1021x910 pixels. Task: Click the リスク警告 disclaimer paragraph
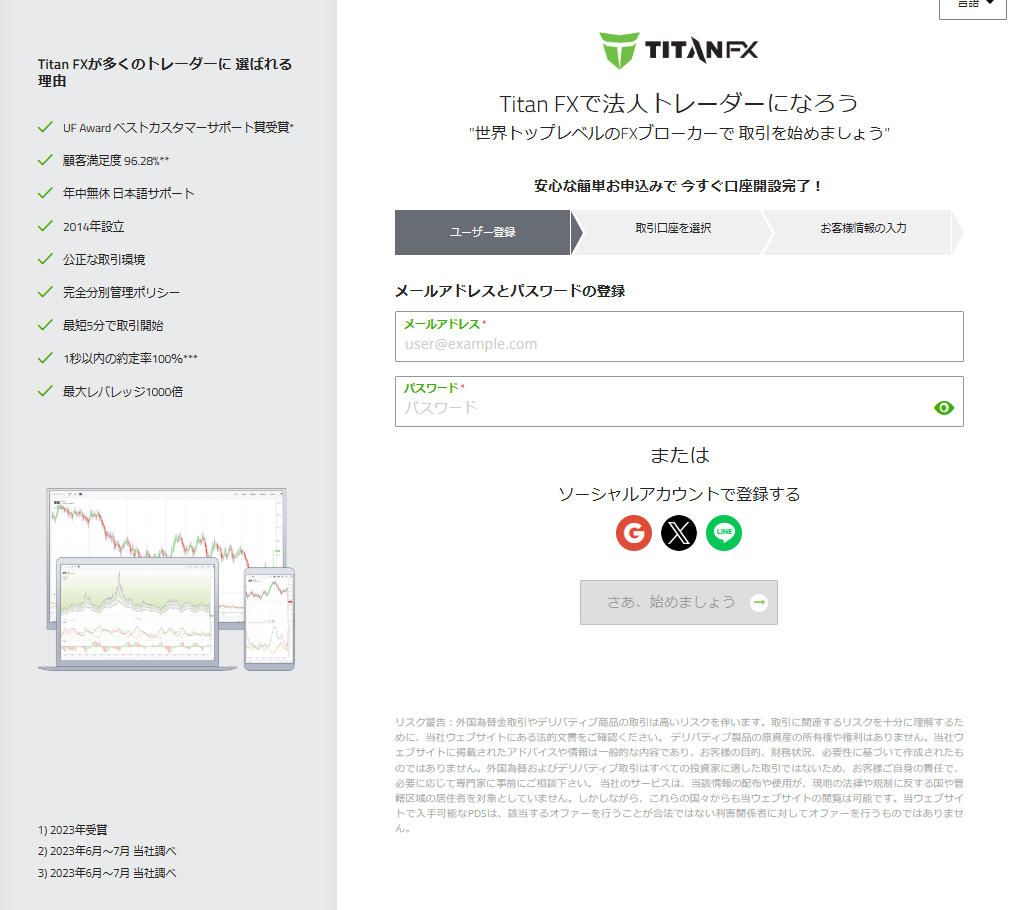coord(679,775)
